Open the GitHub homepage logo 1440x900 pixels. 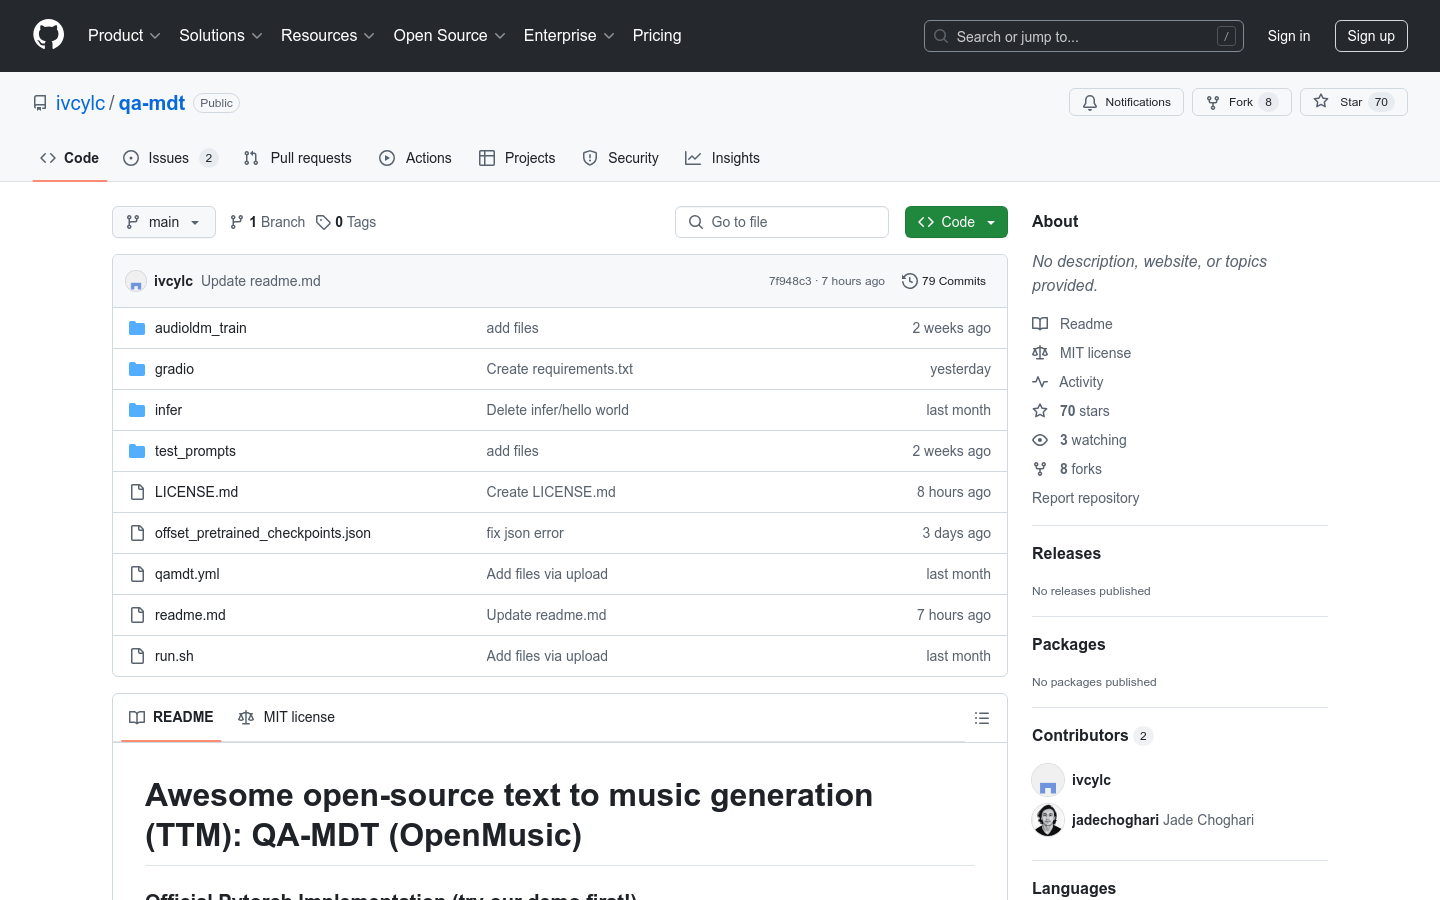pyautogui.click(x=48, y=35)
